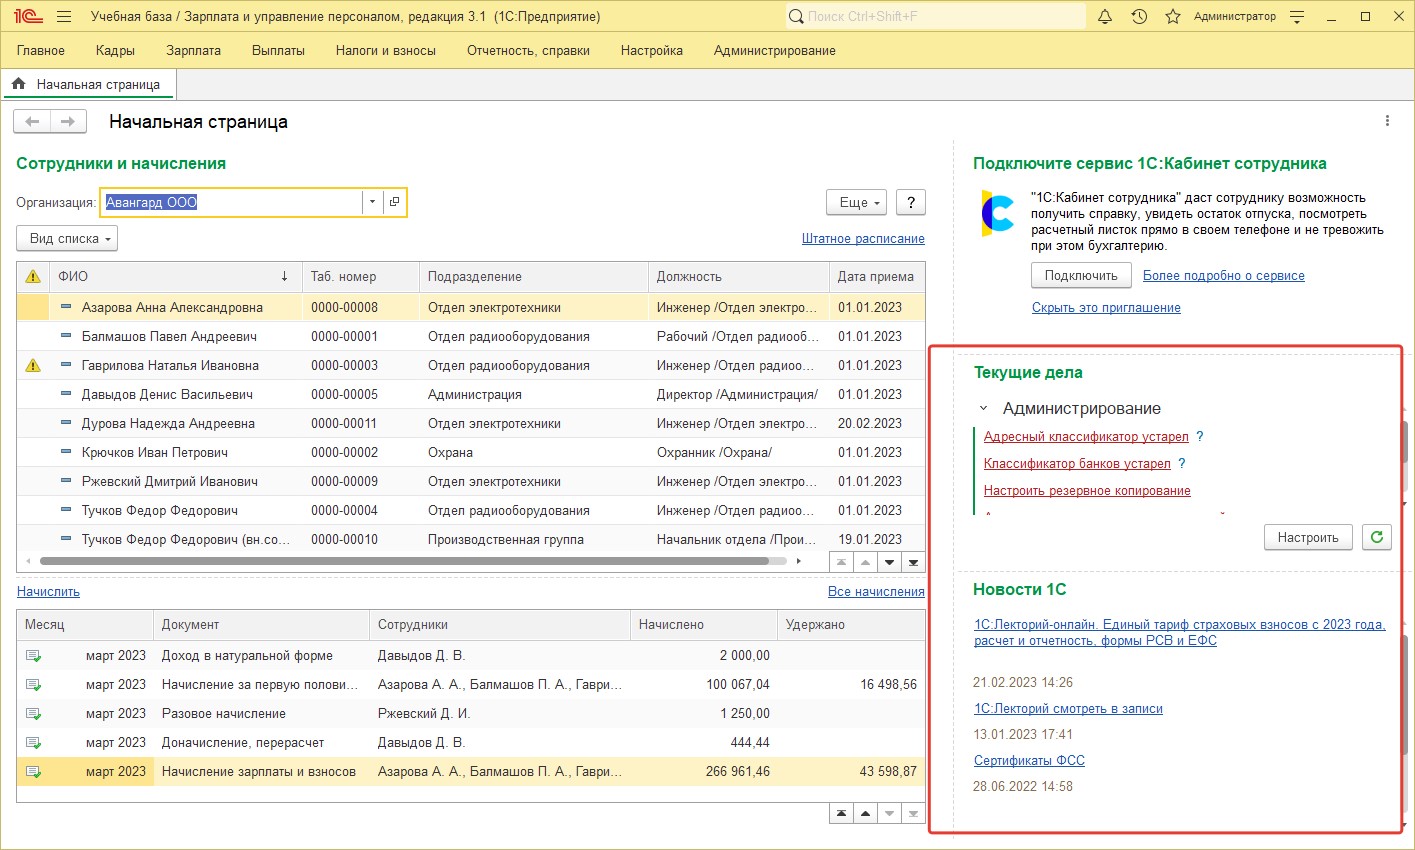Open the three-dot page options menu
1415x850 pixels.
point(1387,121)
